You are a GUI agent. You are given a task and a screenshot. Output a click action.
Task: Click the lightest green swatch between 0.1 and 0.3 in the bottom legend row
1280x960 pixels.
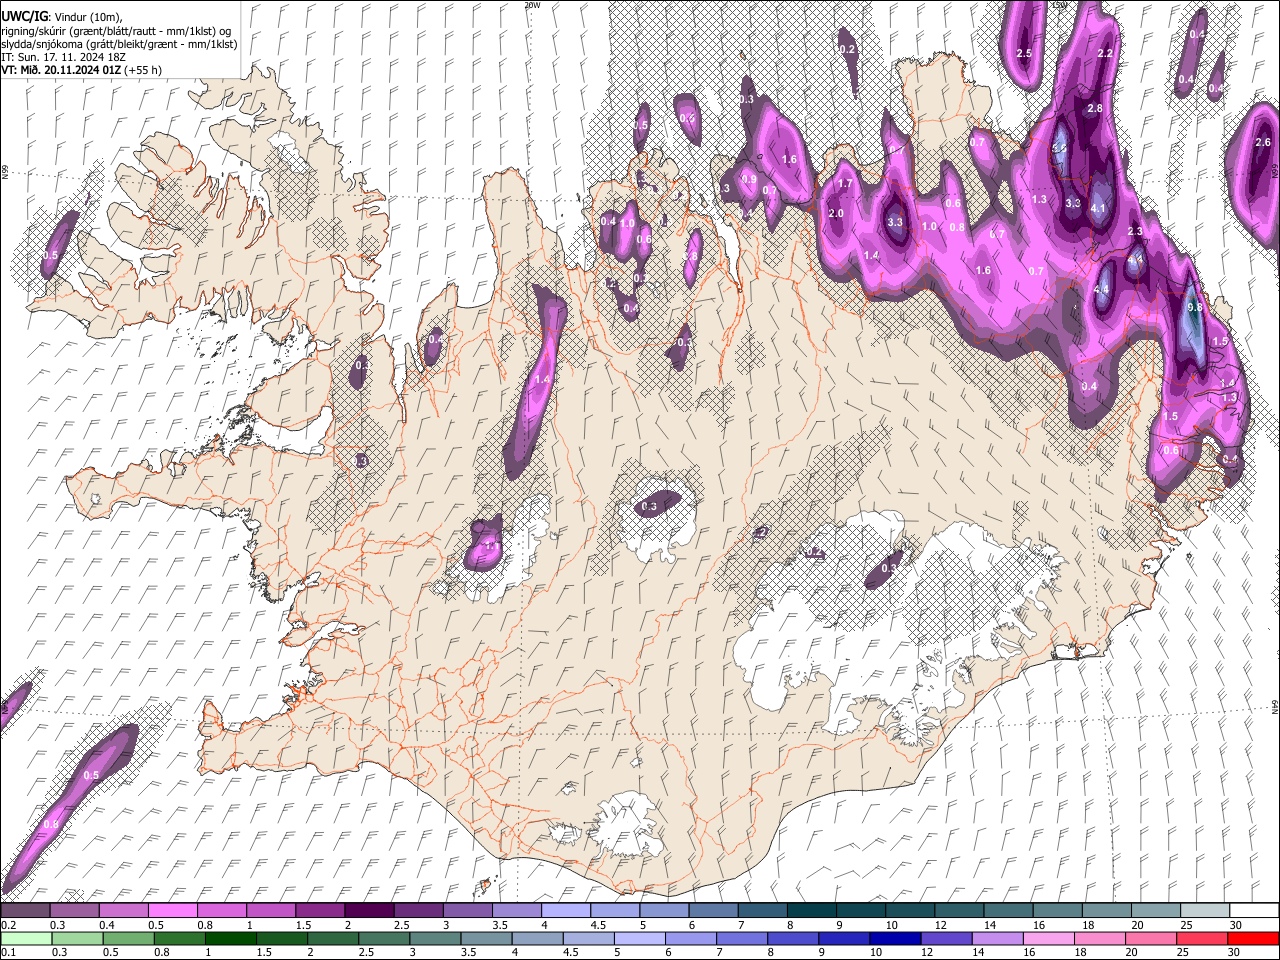pyautogui.click(x=25, y=938)
